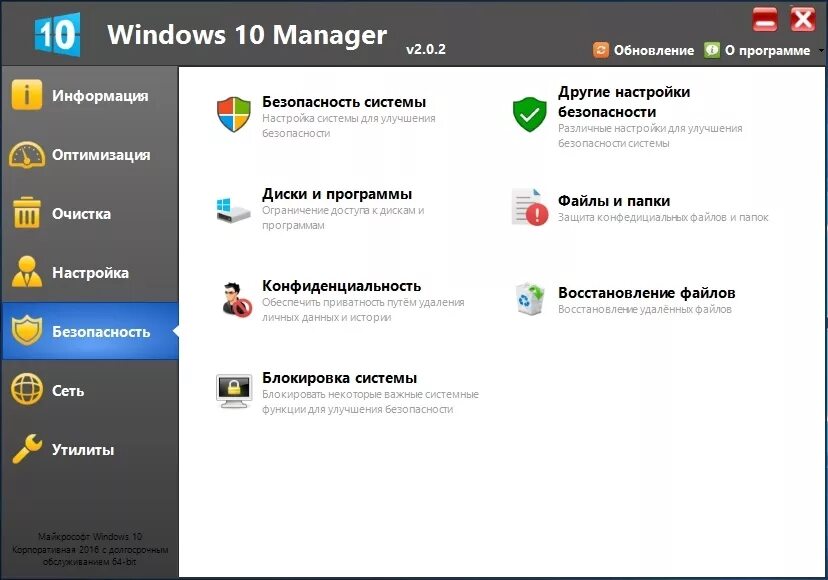Click the Windows 10 Manager logo icon
The height and width of the screenshot is (580, 828).
coord(58,34)
